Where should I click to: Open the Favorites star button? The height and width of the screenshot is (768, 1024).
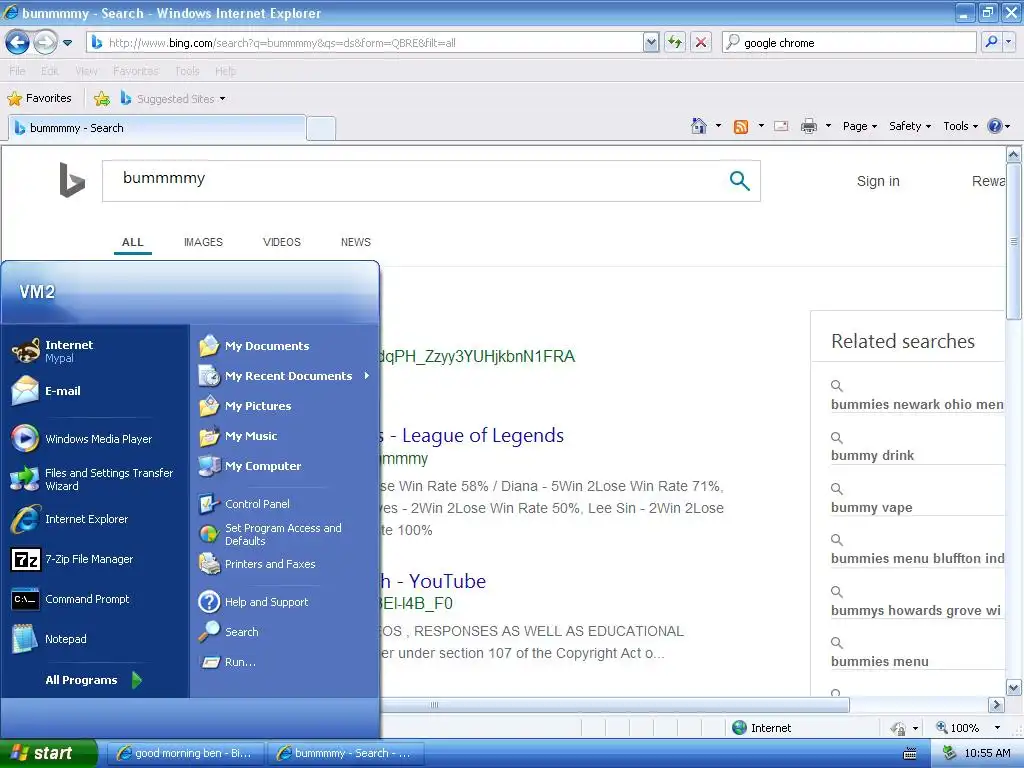(40, 99)
